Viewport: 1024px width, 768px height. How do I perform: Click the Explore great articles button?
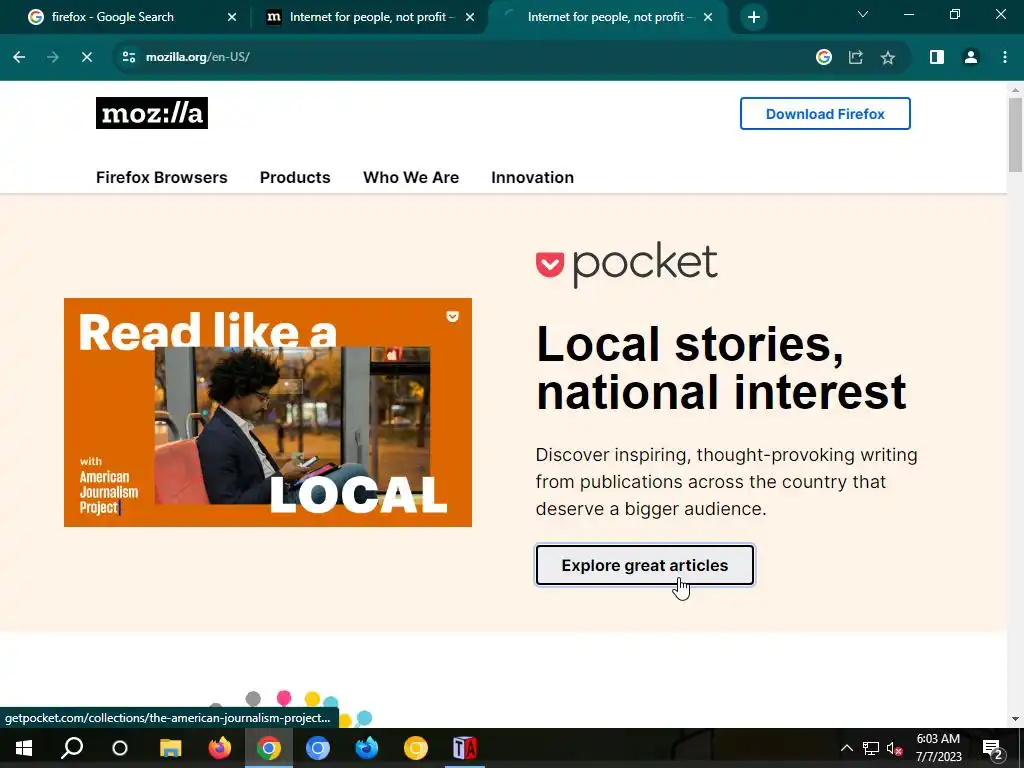click(x=645, y=565)
